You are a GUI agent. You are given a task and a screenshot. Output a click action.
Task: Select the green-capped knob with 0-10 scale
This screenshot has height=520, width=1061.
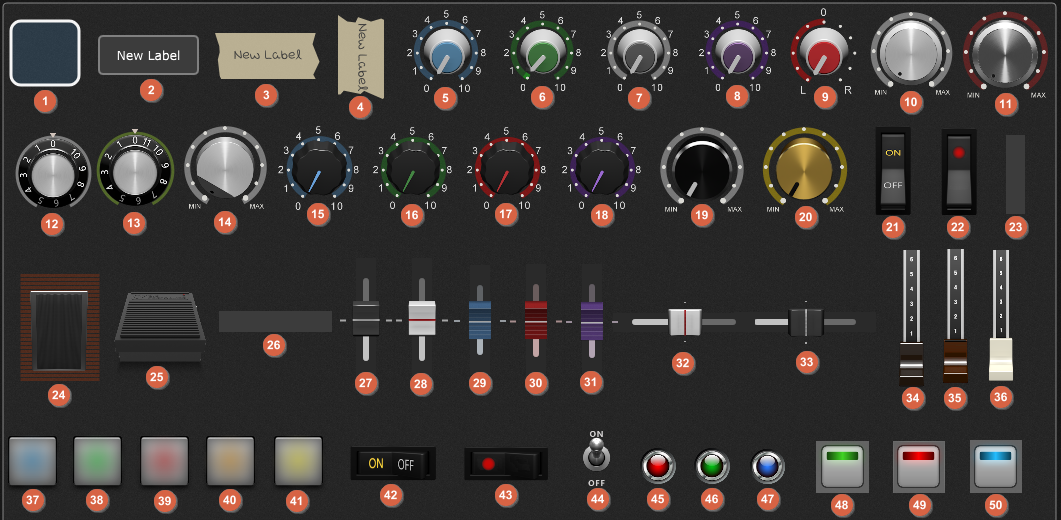542,53
